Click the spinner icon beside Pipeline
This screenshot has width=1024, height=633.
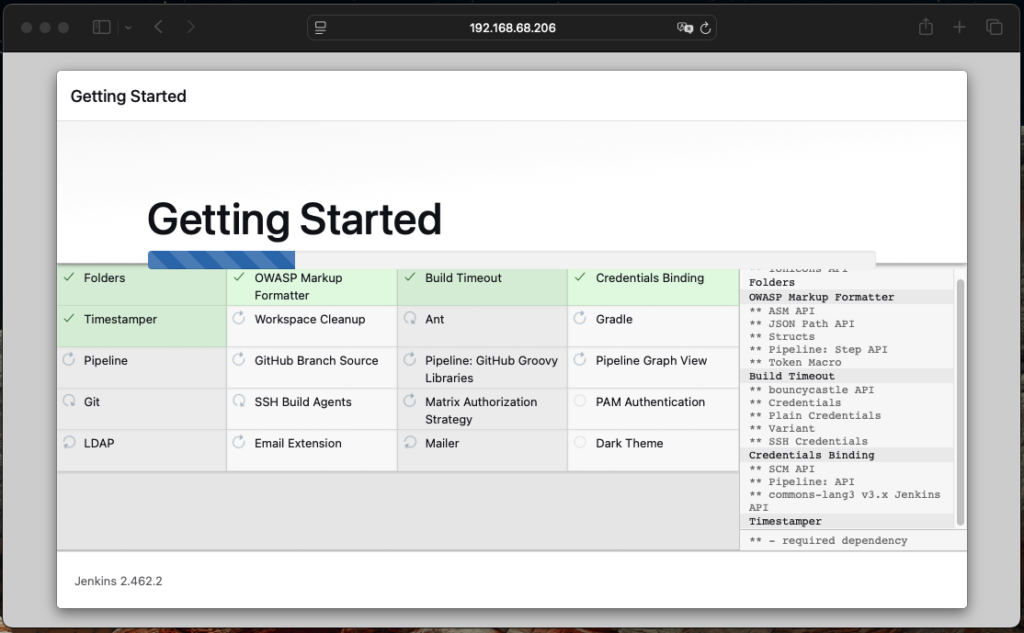point(69,359)
